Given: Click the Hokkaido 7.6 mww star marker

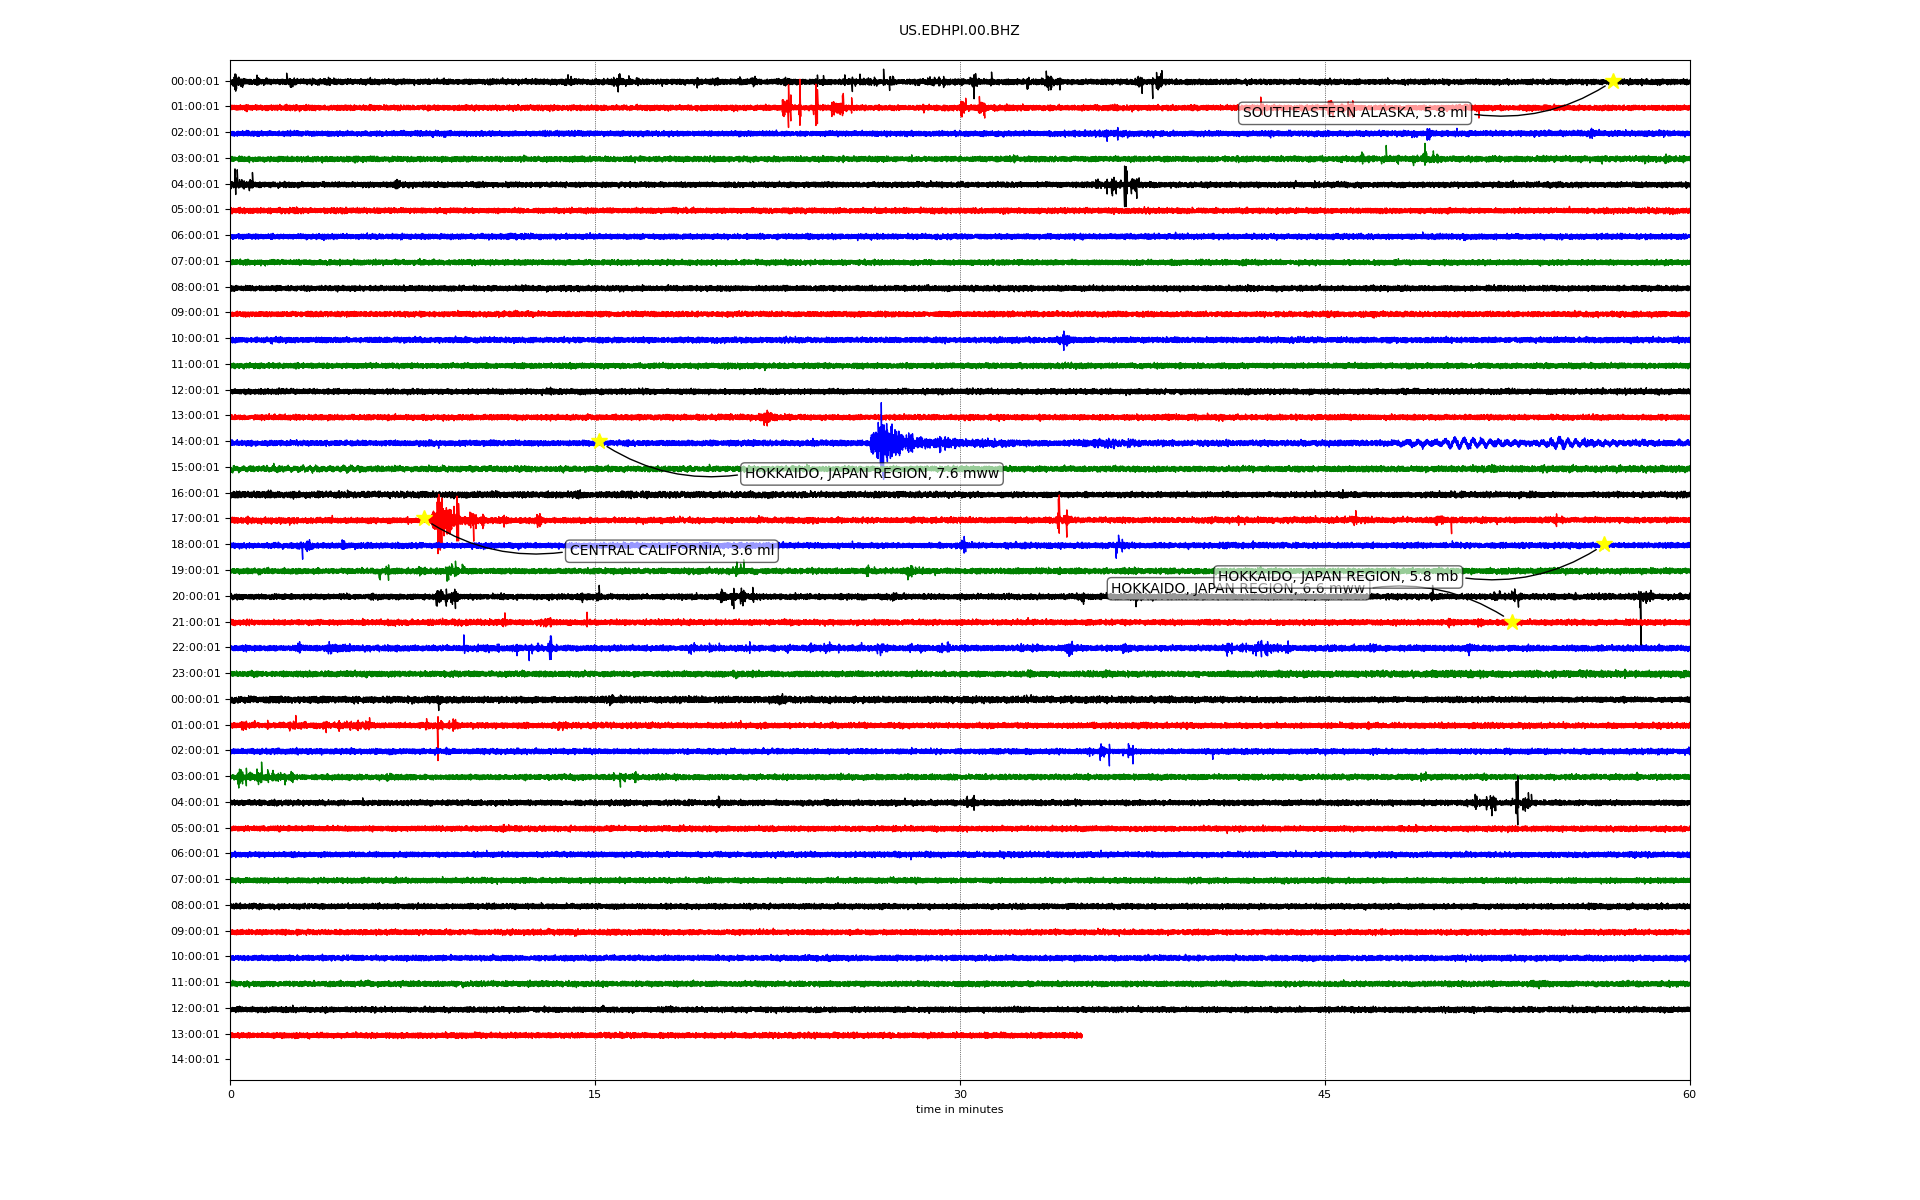Looking at the screenshot, I should pos(599,441).
